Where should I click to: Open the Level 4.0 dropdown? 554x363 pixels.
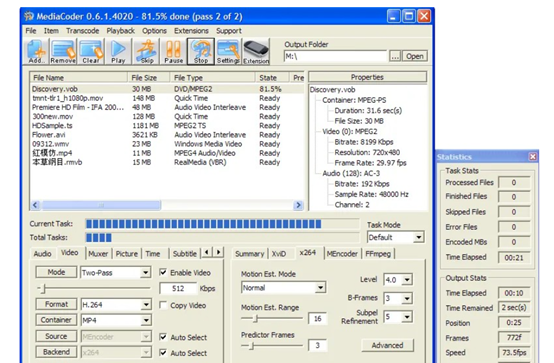pos(407,280)
